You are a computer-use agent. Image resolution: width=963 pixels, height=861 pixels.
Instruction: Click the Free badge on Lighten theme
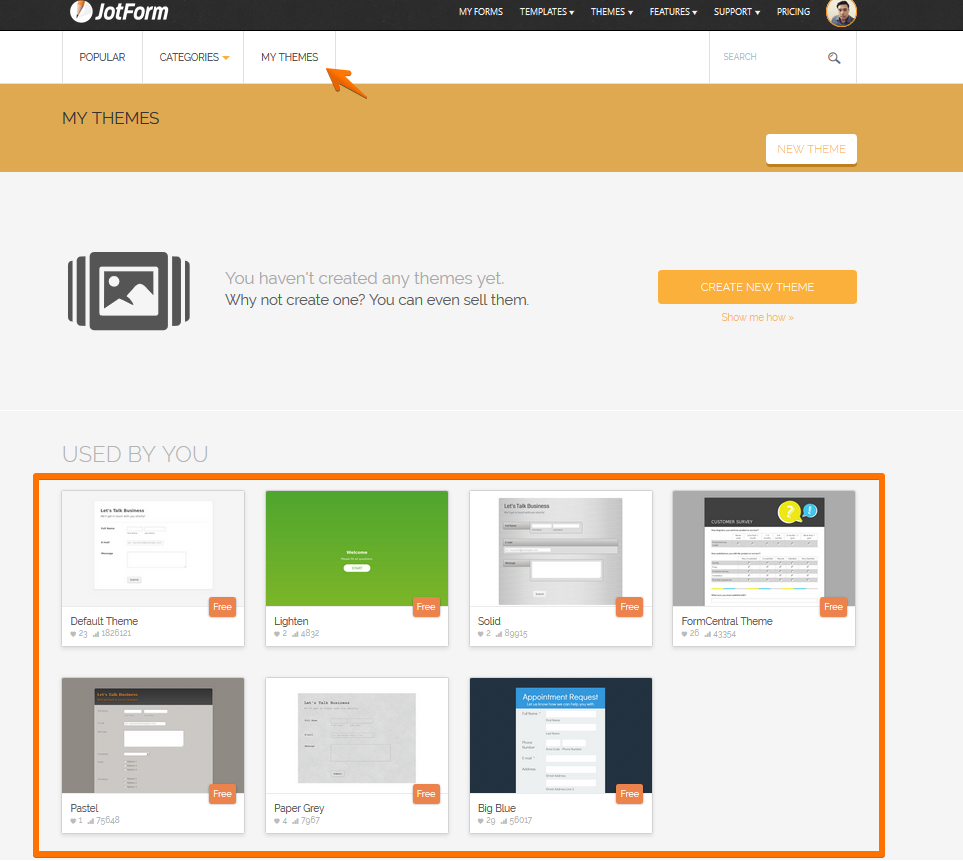[x=426, y=607]
